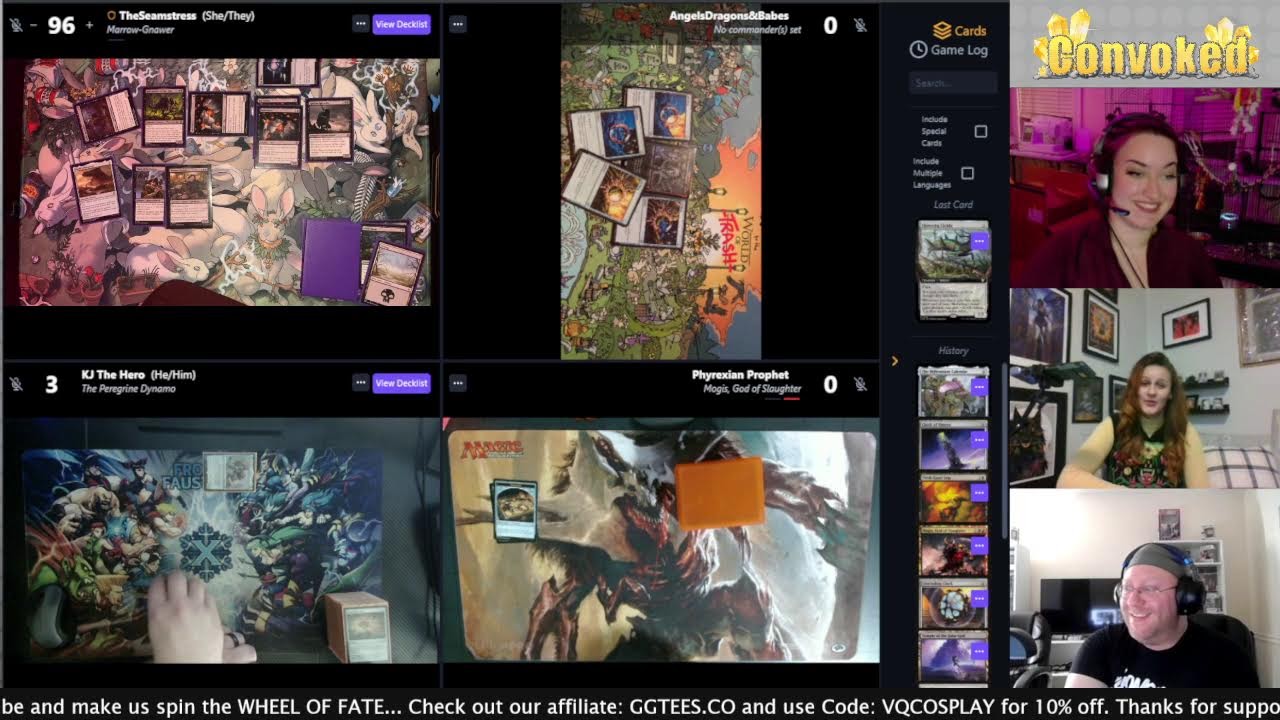Click TheSeamstress life total 96
1280x720 pixels.
coord(61,25)
